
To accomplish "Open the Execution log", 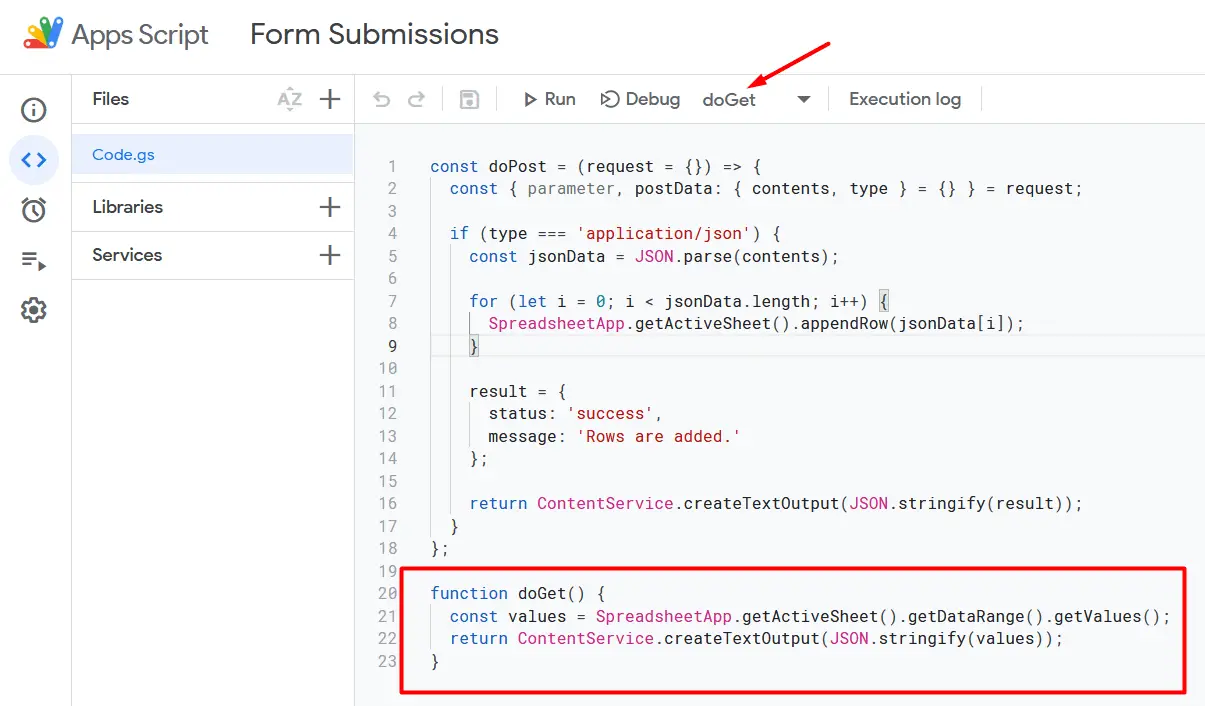I will pos(904,99).
